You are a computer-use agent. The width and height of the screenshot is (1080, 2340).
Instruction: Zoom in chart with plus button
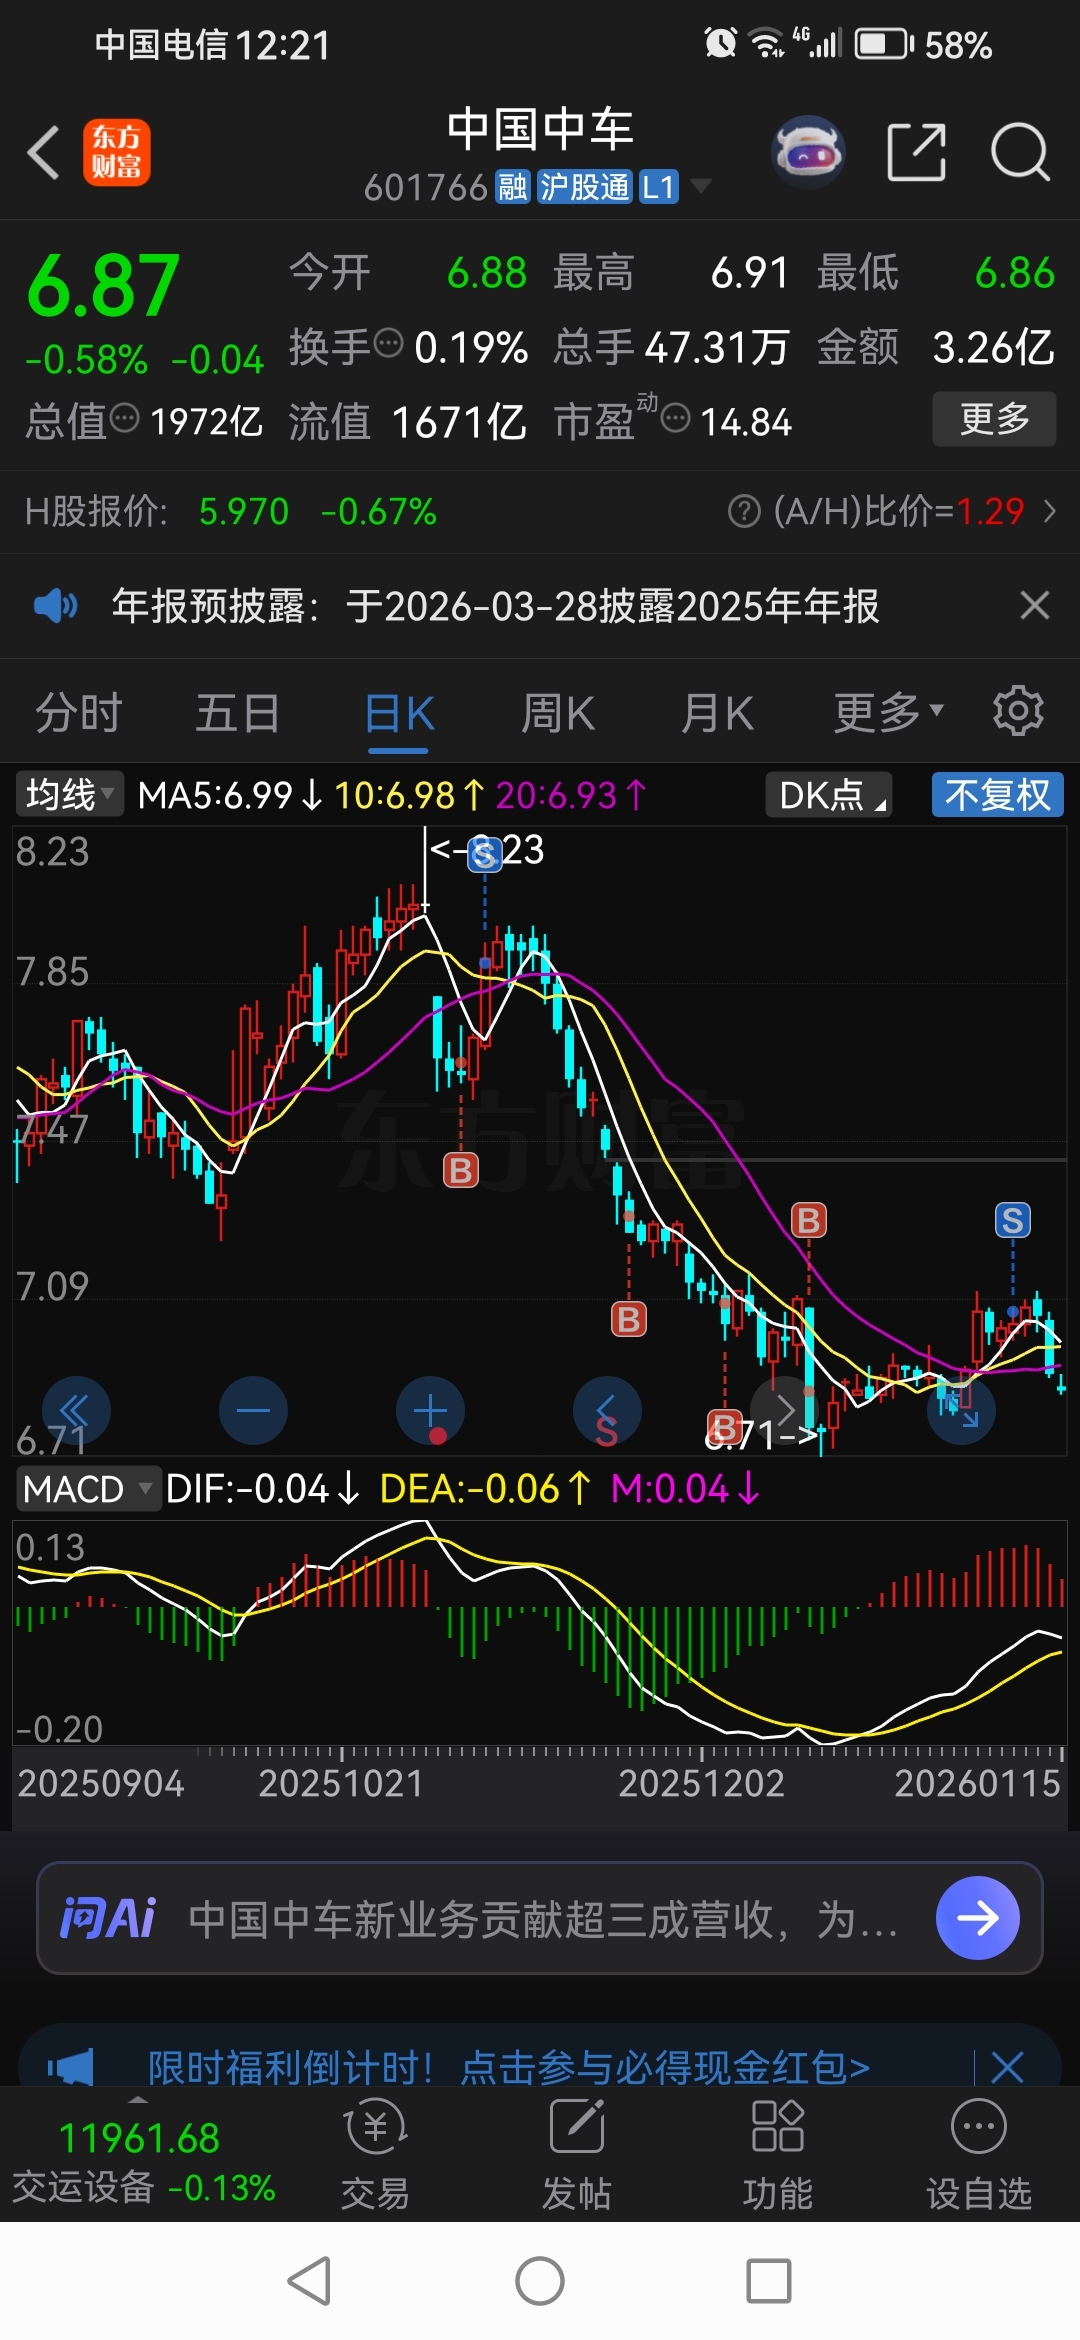click(x=430, y=1411)
